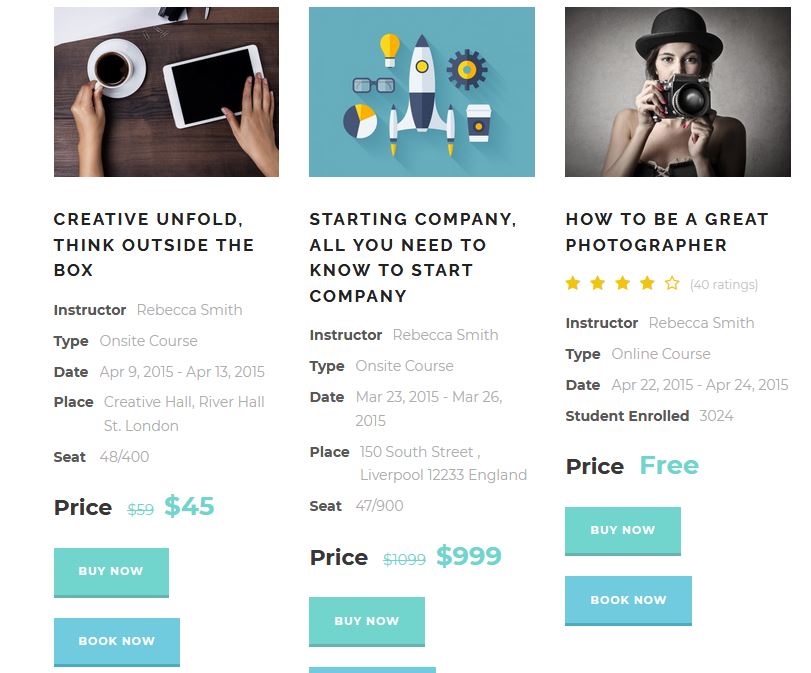Open the coffee and tablet course image
Viewport: 811px width, 673px height.
pyautogui.click(x=166, y=92)
